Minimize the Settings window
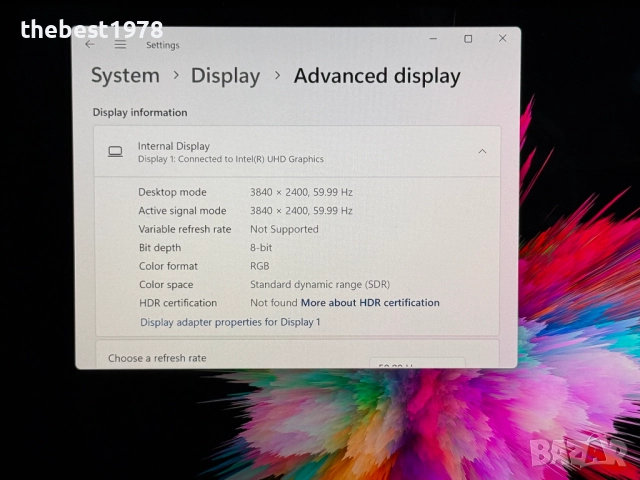 click(x=433, y=39)
